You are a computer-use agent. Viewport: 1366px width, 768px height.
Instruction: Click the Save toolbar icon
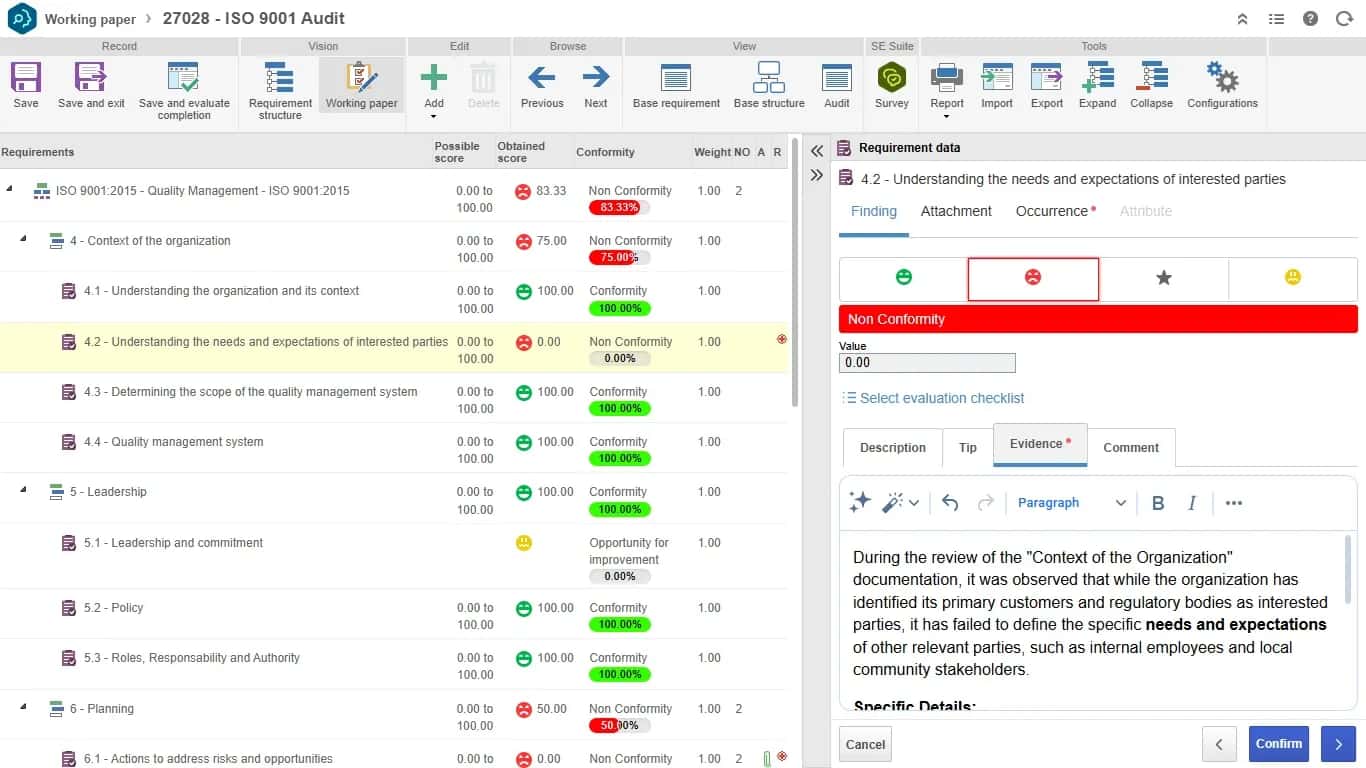point(26,78)
